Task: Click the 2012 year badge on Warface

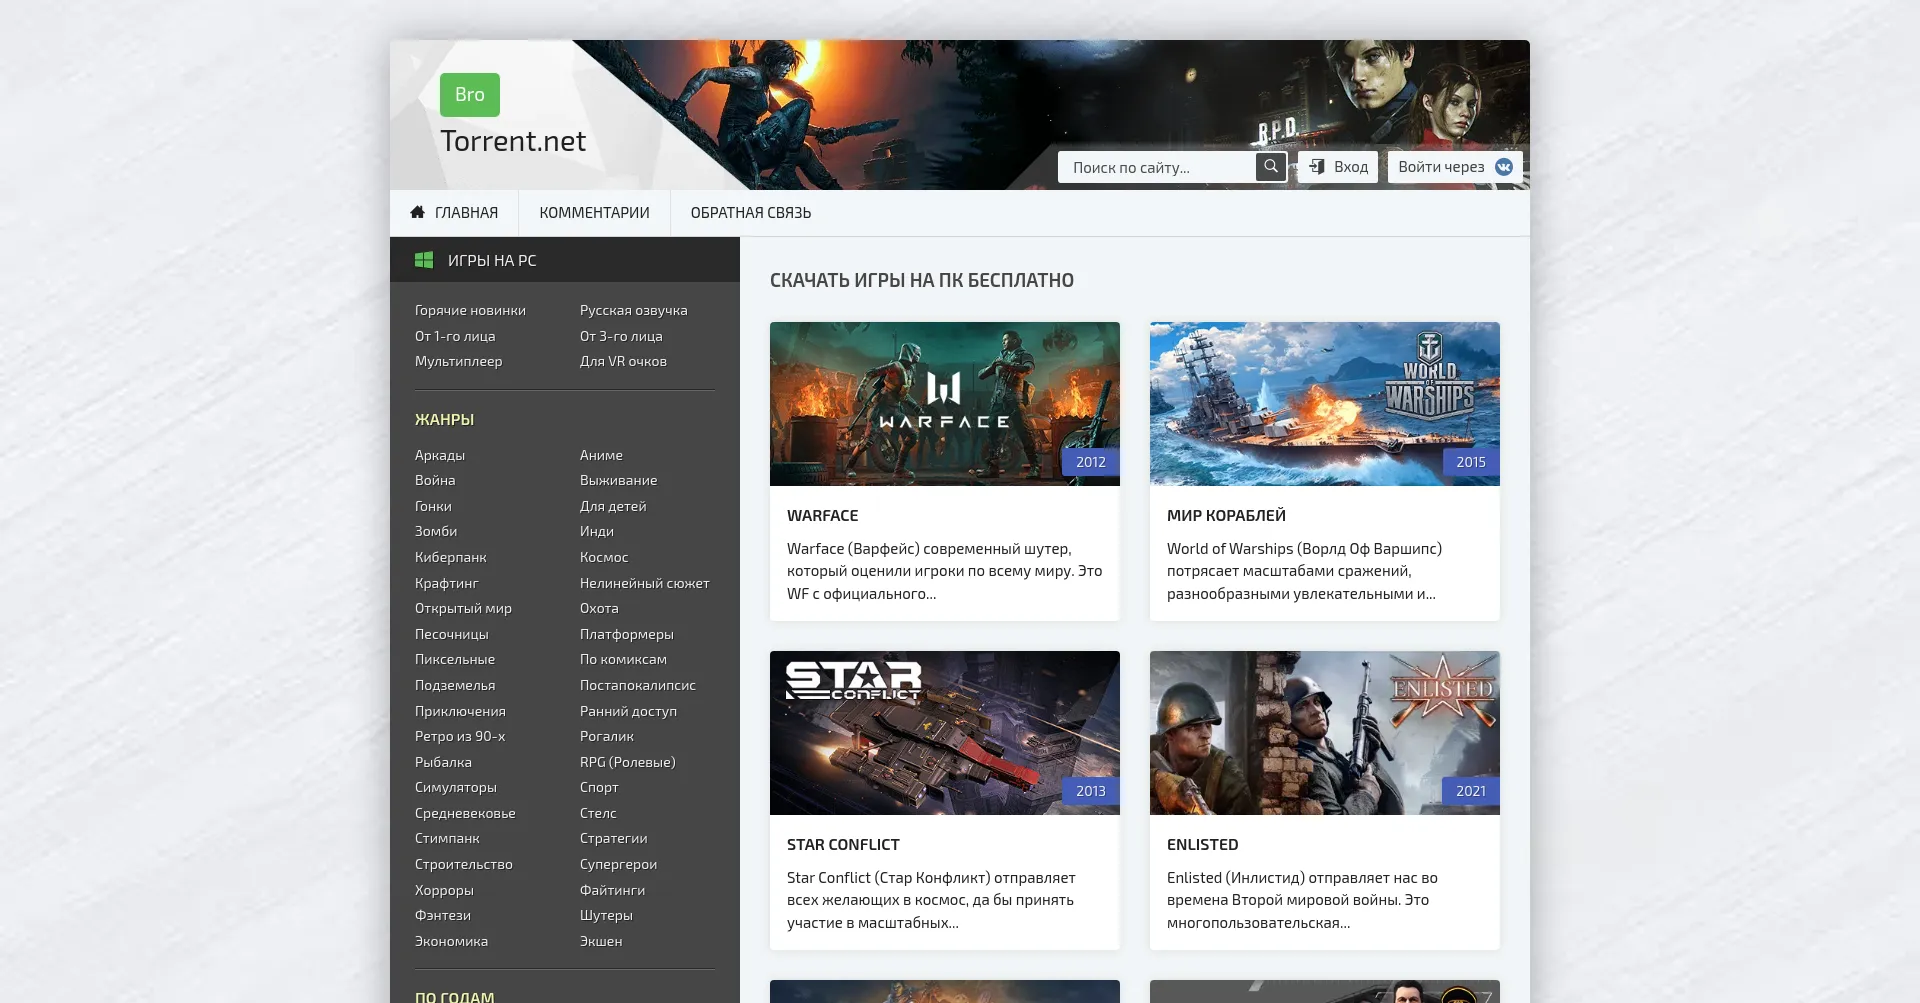Action: point(1091,462)
